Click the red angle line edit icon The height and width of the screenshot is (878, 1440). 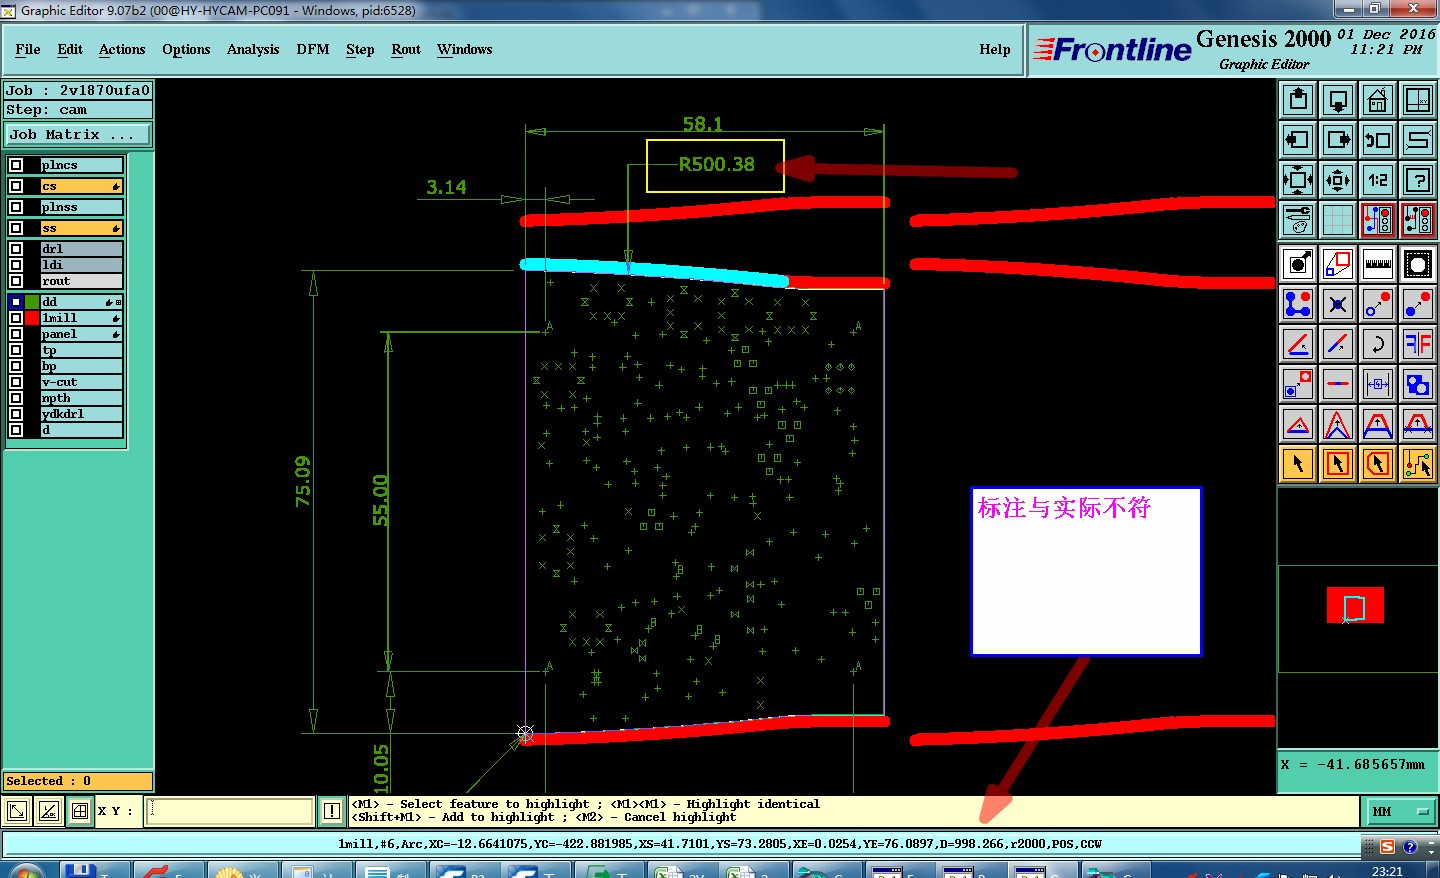pos(1298,344)
